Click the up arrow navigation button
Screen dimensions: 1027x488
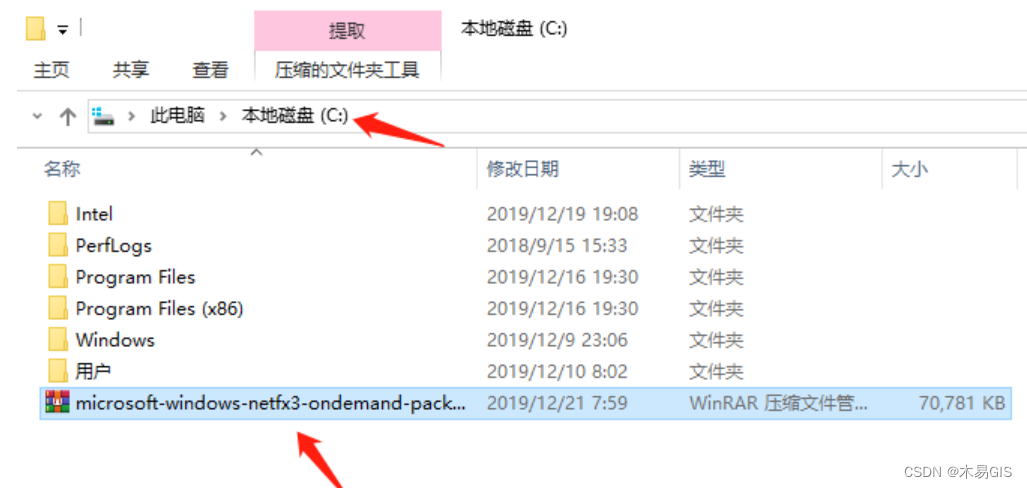pyautogui.click(x=67, y=117)
